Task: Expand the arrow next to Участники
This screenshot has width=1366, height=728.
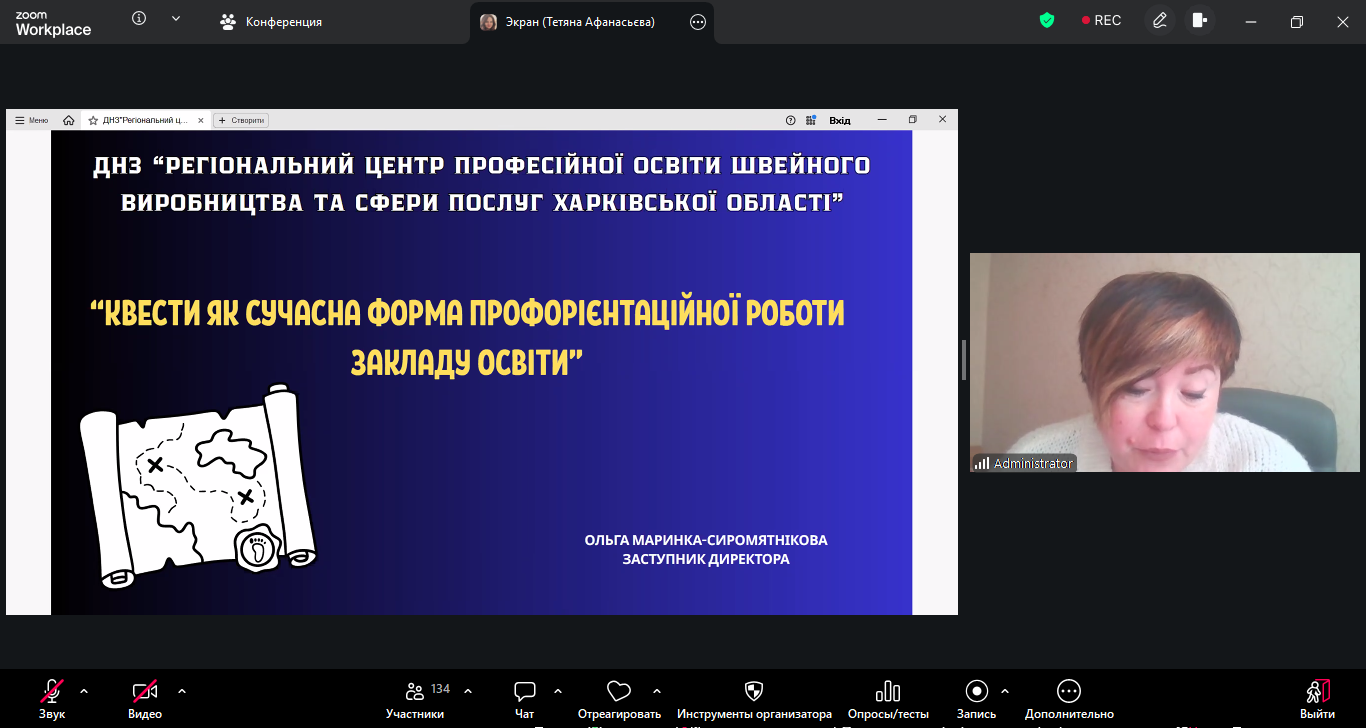Action: [x=468, y=691]
